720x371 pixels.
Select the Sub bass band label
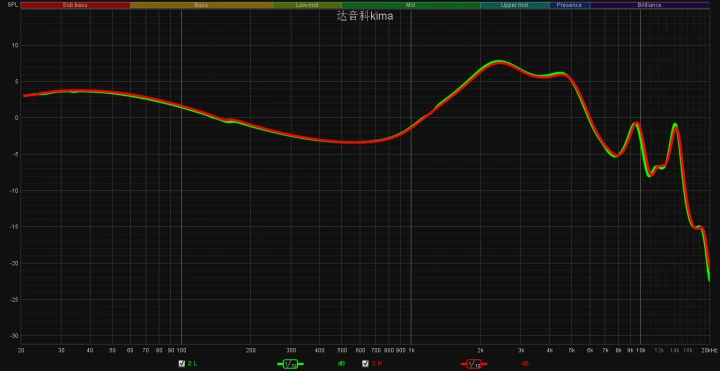[x=75, y=5]
